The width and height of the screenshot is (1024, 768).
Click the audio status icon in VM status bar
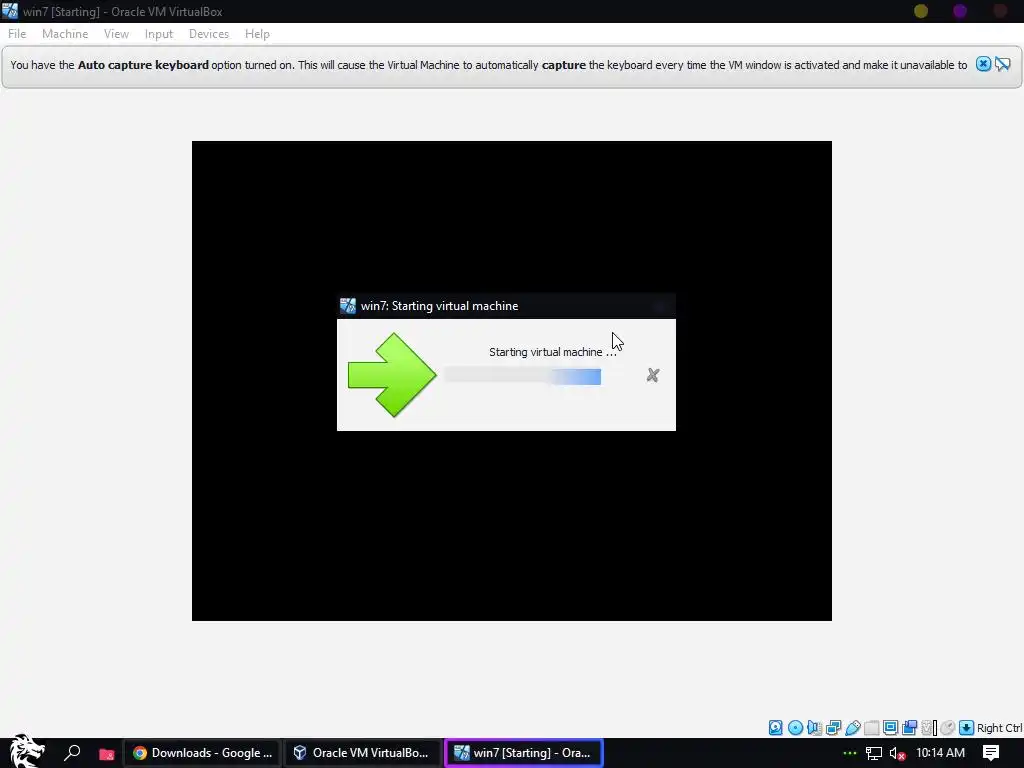click(x=814, y=728)
